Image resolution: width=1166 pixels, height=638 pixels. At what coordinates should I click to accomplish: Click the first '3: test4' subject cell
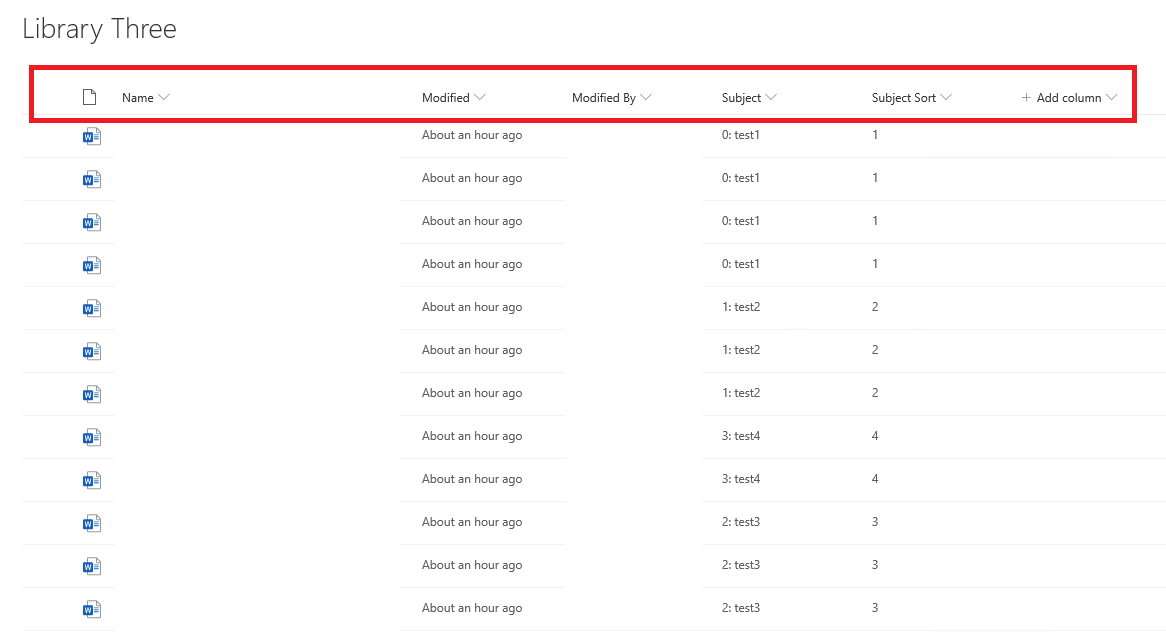[x=741, y=436]
